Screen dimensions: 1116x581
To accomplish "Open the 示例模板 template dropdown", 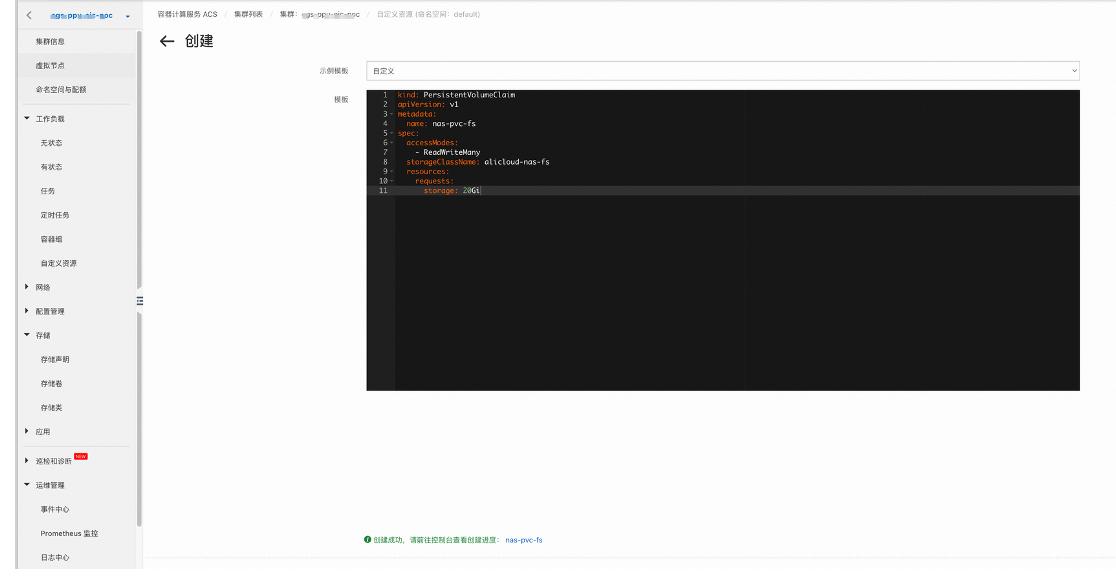I will point(722,70).
